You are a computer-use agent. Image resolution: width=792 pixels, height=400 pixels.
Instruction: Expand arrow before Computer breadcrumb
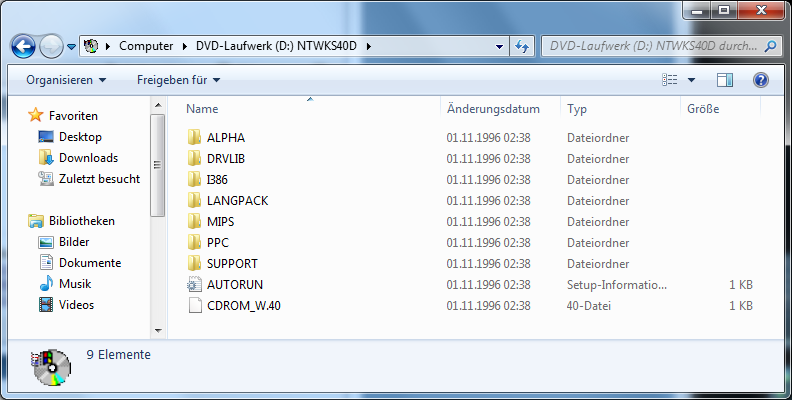(x=108, y=46)
